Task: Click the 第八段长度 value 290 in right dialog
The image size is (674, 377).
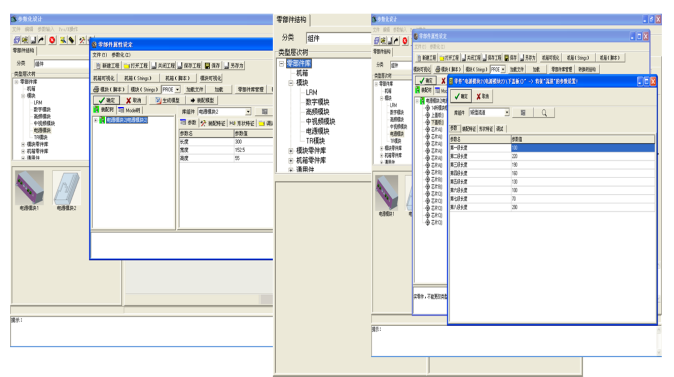Action: coord(582,207)
